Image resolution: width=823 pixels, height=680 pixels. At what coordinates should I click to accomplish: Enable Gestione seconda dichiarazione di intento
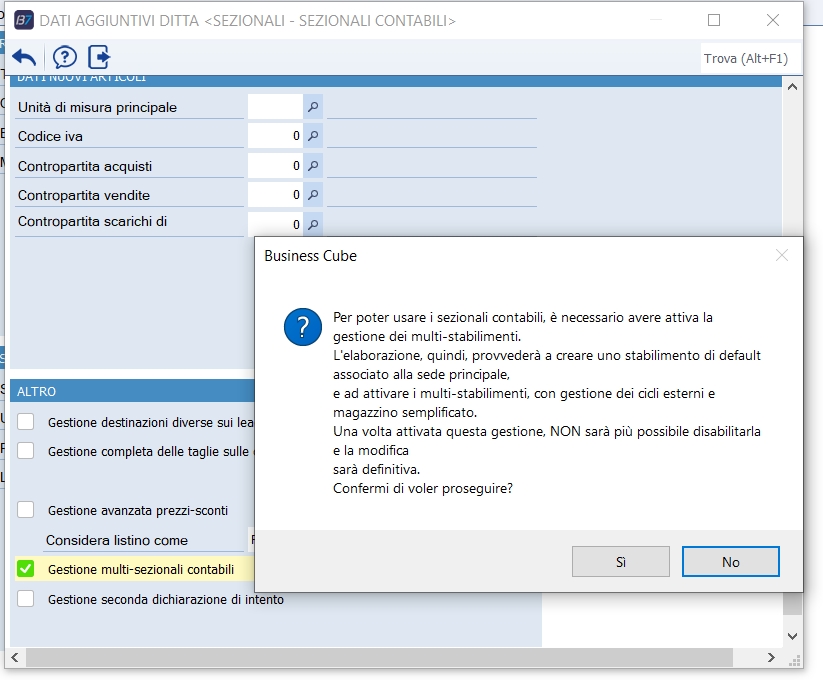(x=26, y=599)
